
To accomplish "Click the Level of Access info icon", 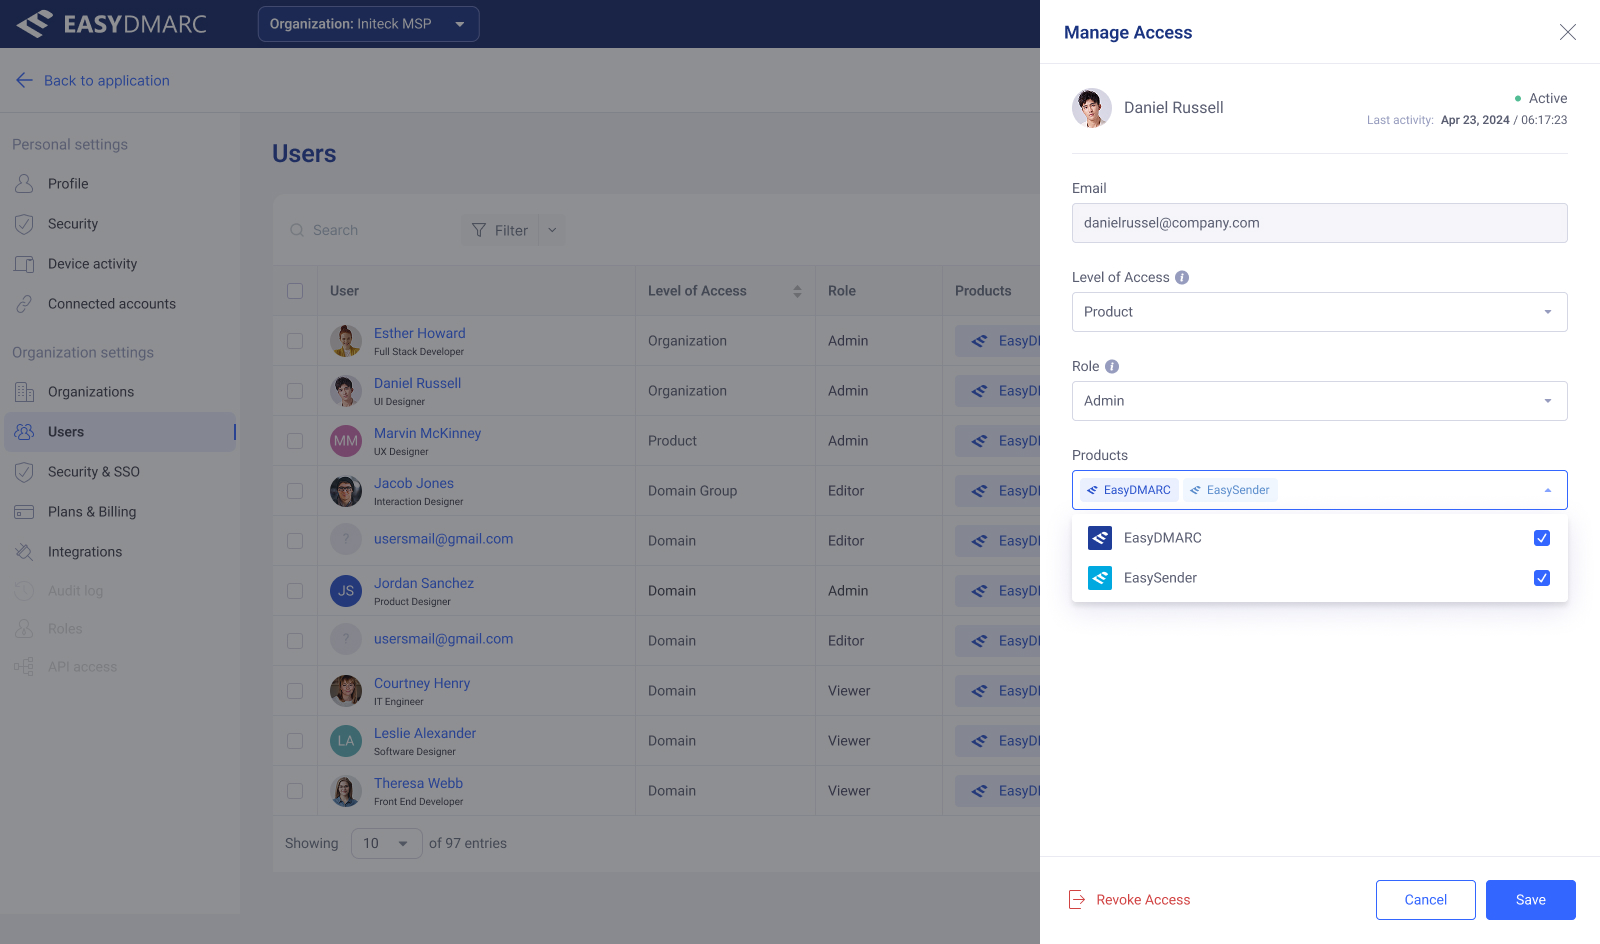I will click(1182, 278).
